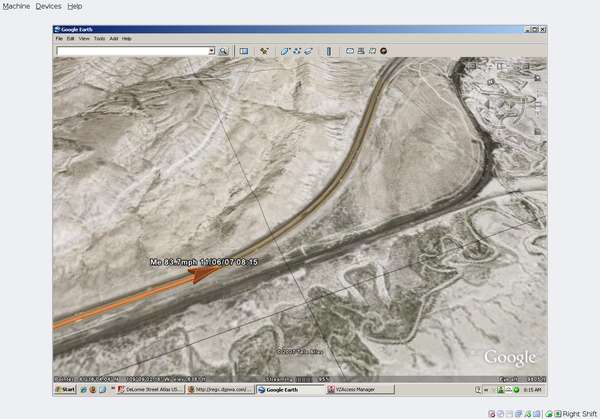Add a polygon using the toolbar icon
Screen dimensions: 600x419
(x=285, y=51)
